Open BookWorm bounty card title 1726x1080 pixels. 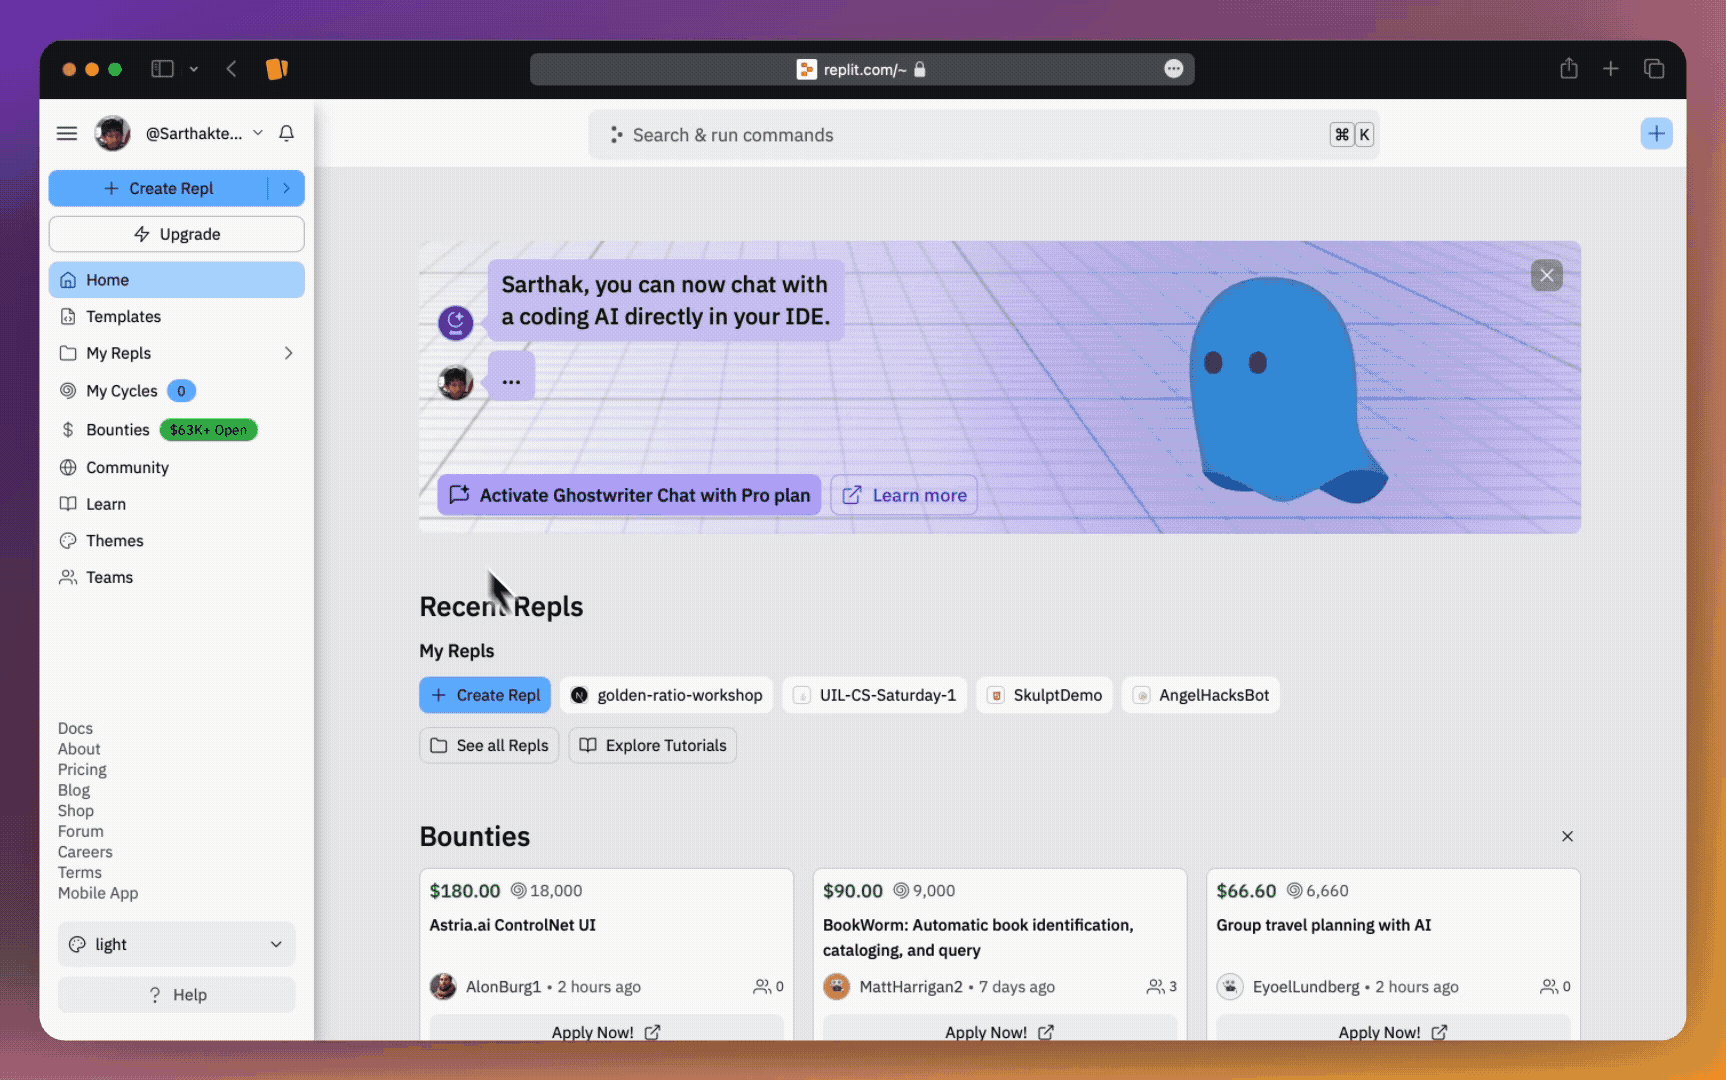coord(978,937)
